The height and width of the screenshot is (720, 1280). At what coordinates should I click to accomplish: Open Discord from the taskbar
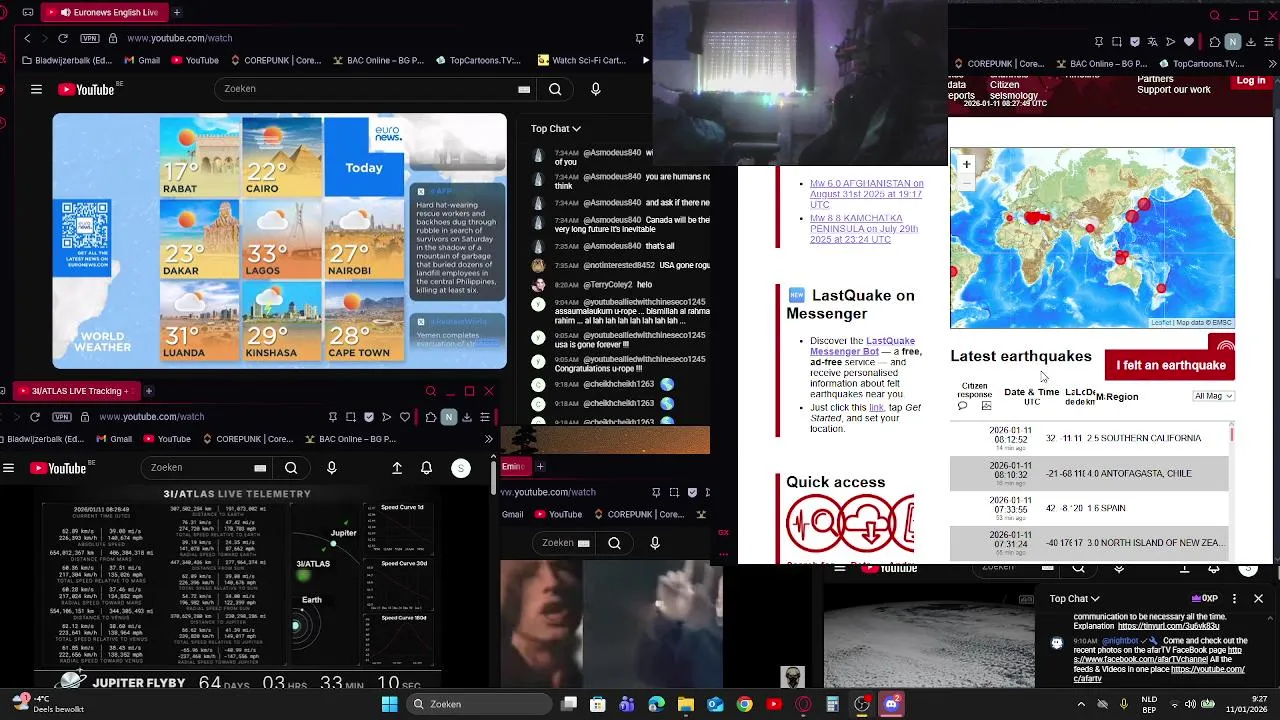point(891,704)
